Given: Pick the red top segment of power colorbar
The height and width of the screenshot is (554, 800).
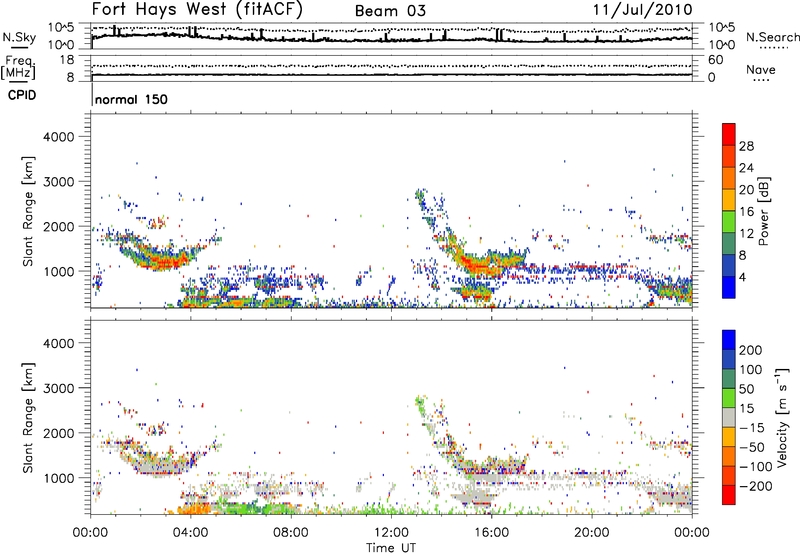Looking at the screenshot, I should coord(729,135).
